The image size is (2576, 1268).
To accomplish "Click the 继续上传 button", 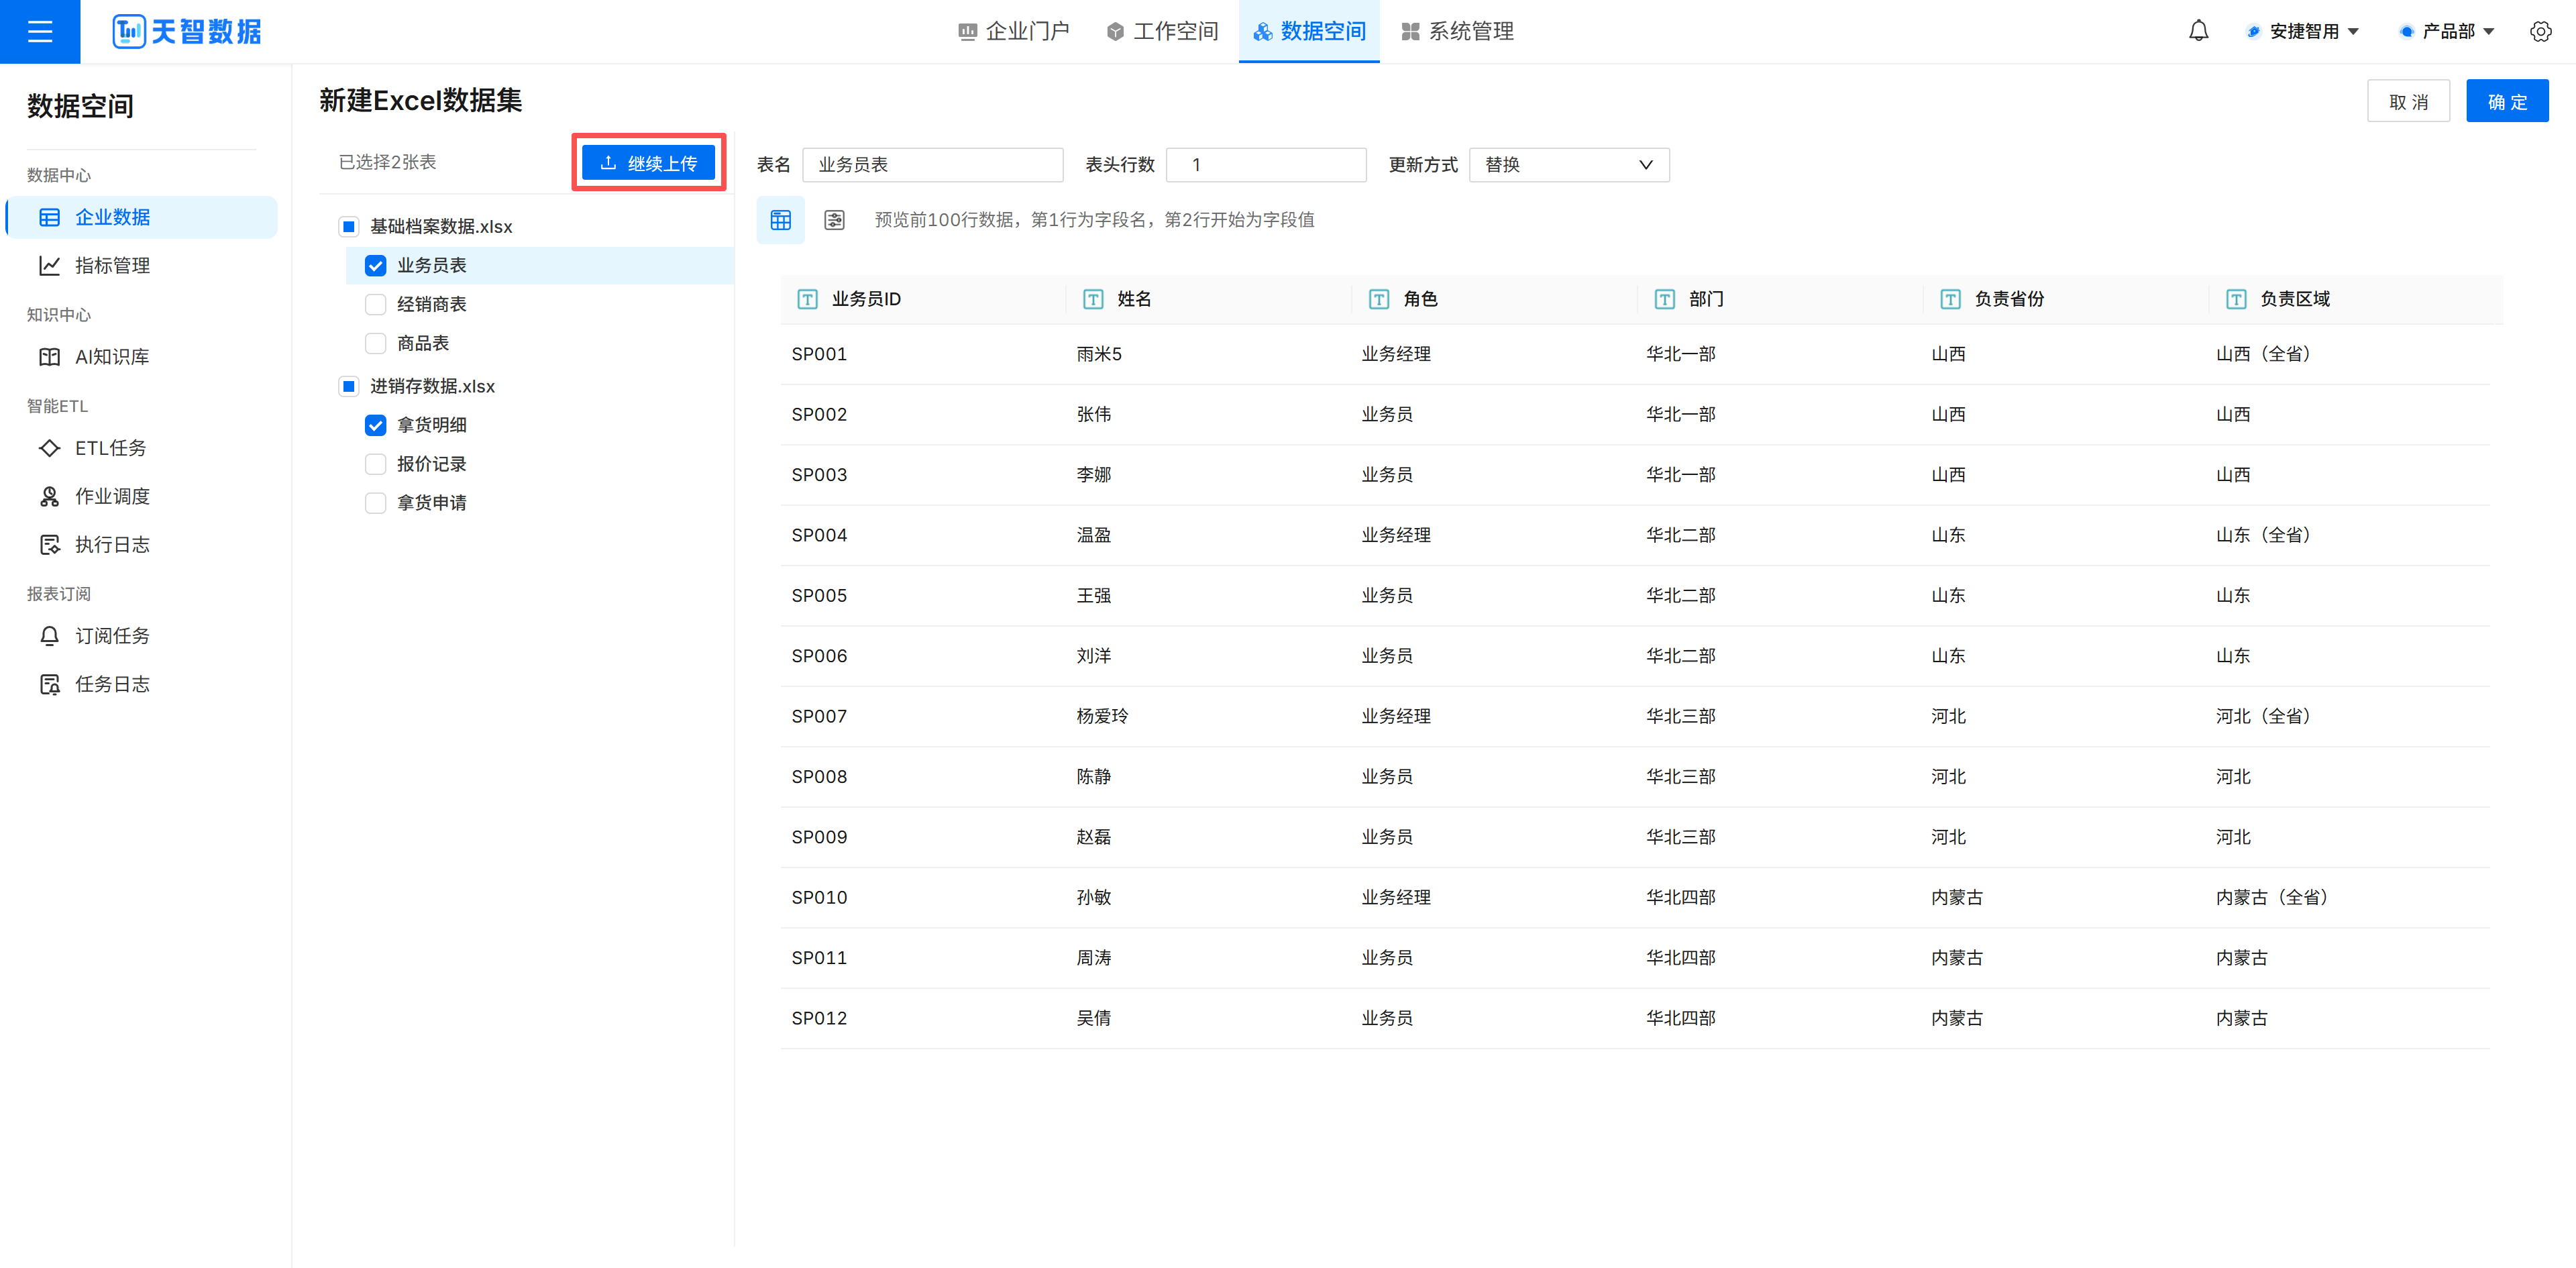I will pos(649,163).
